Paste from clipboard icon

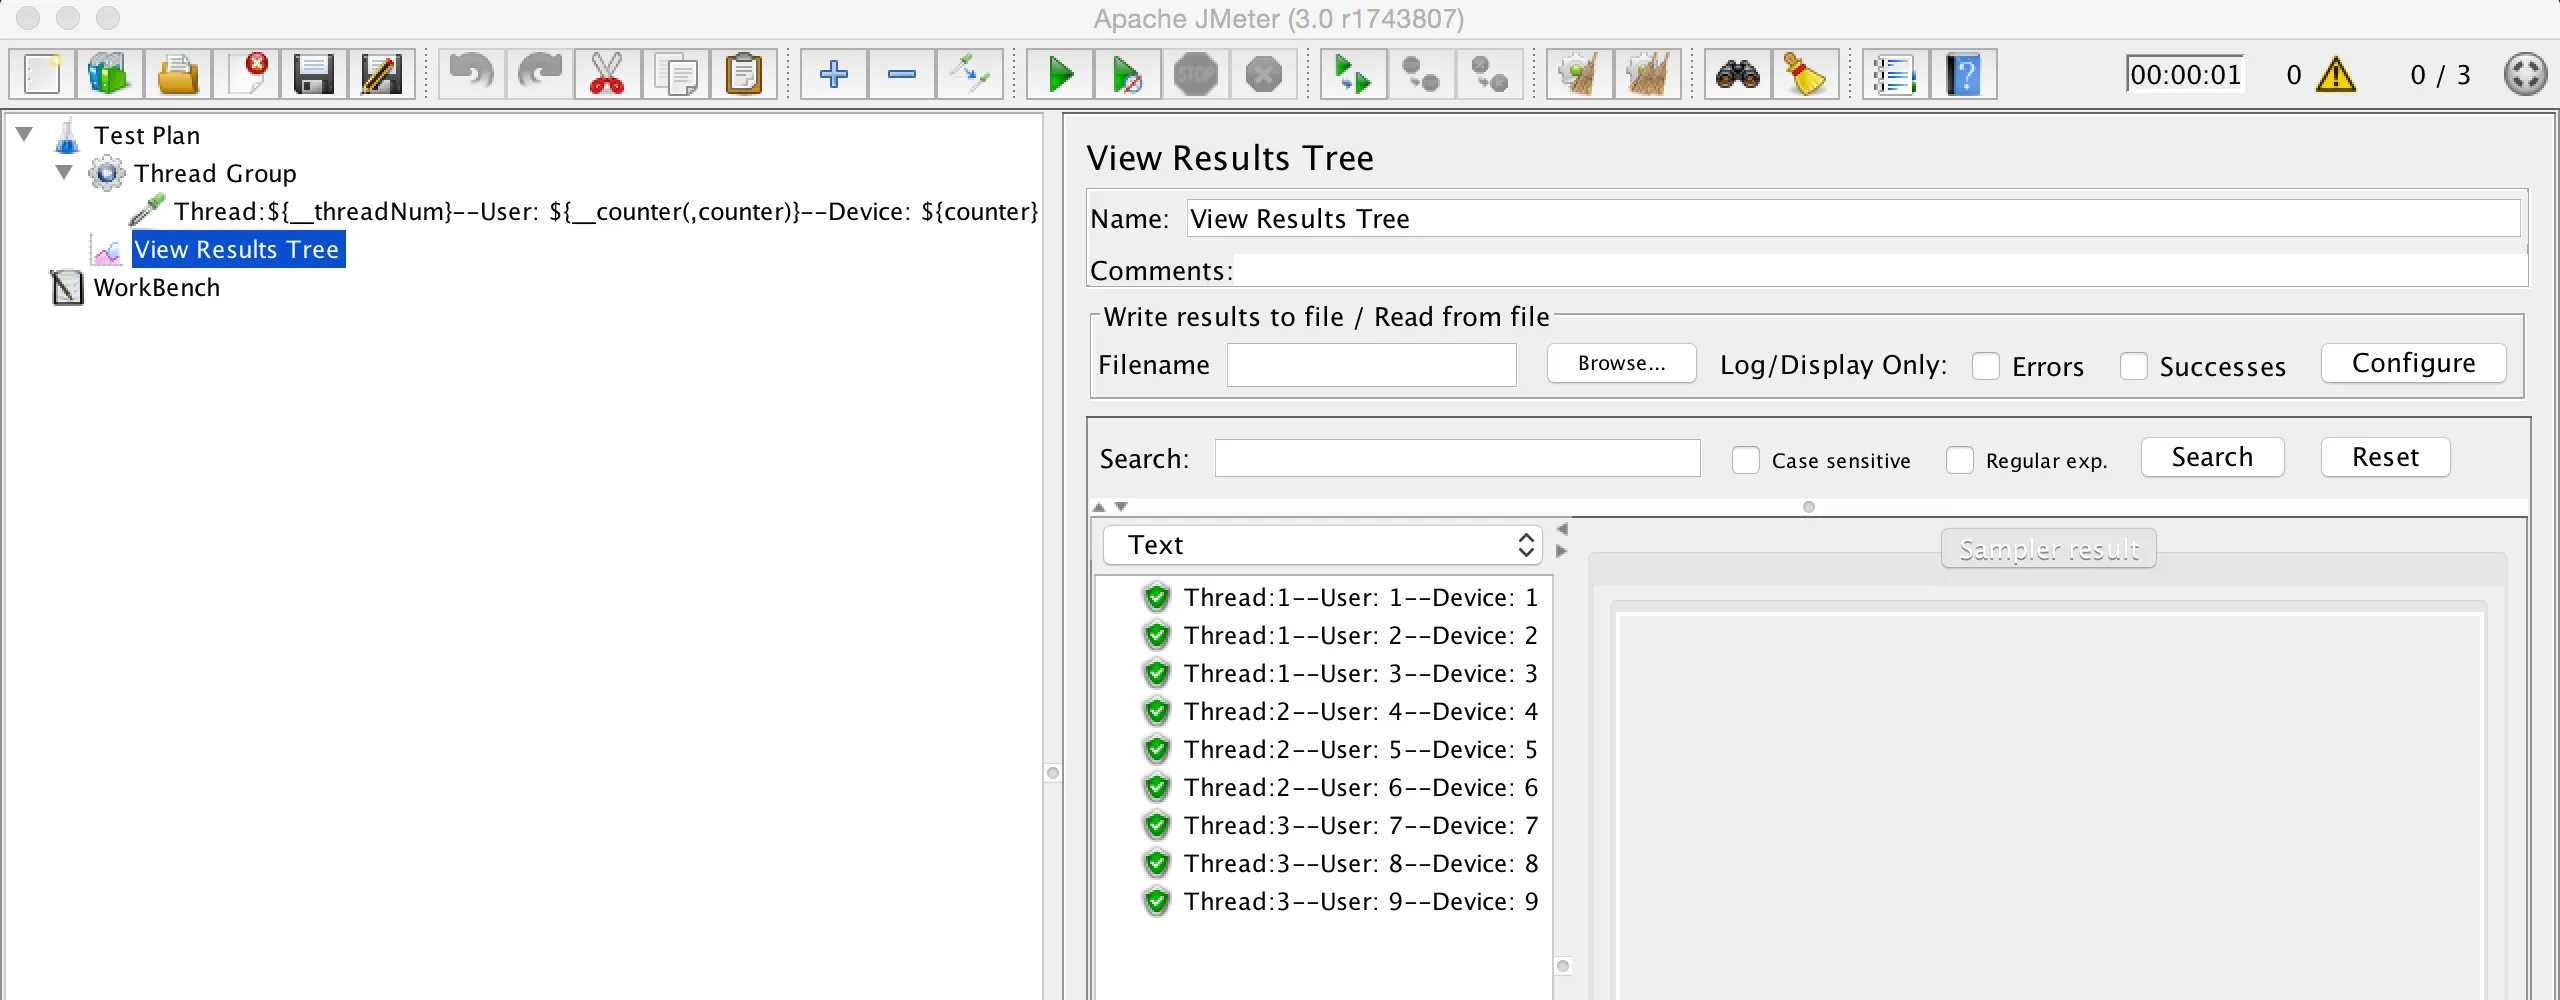(x=744, y=74)
